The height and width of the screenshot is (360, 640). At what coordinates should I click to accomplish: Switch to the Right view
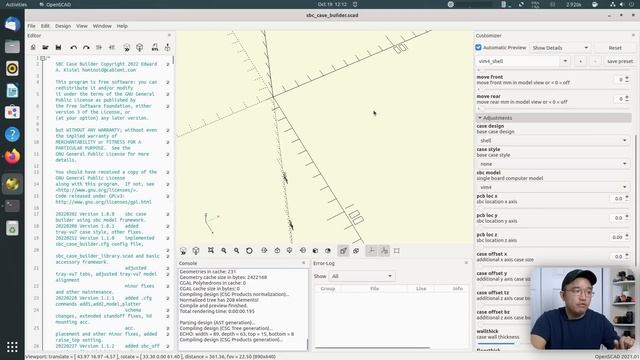264,251
